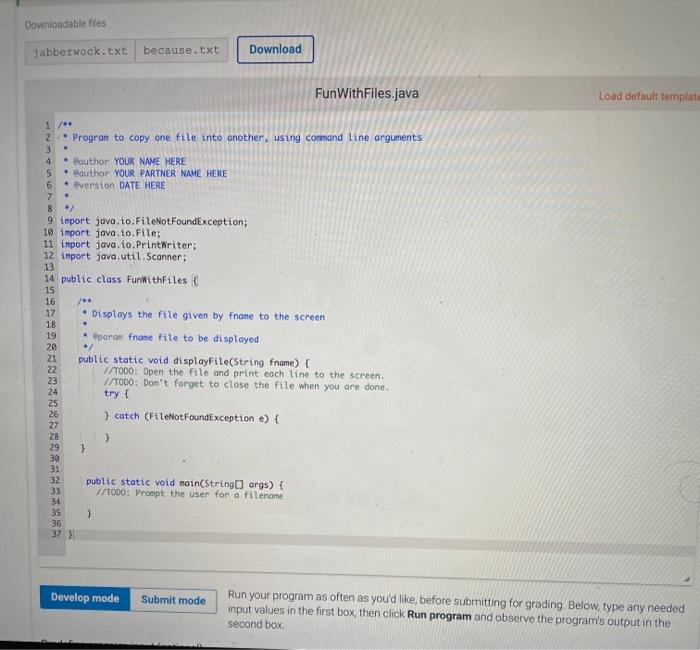Click 'Program to copy one file' comment line
The height and width of the screenshot is (650, 700).
(242, 138)
